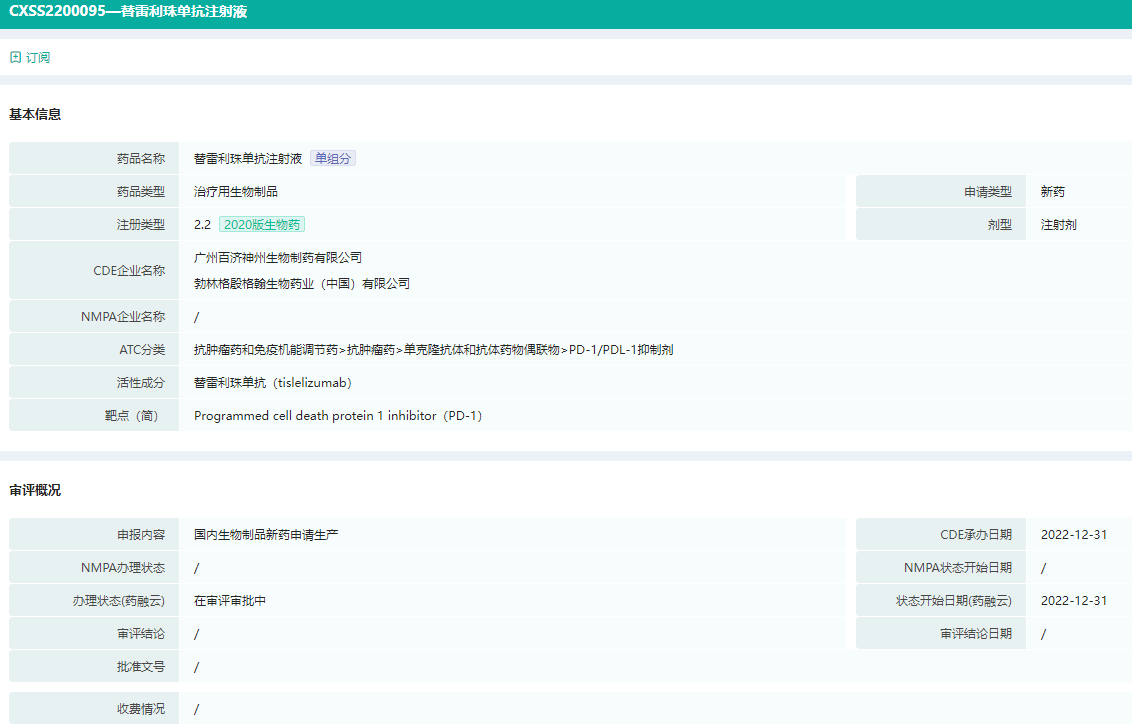
Task: Click the ATC classification path text
Action: (433, 350)
